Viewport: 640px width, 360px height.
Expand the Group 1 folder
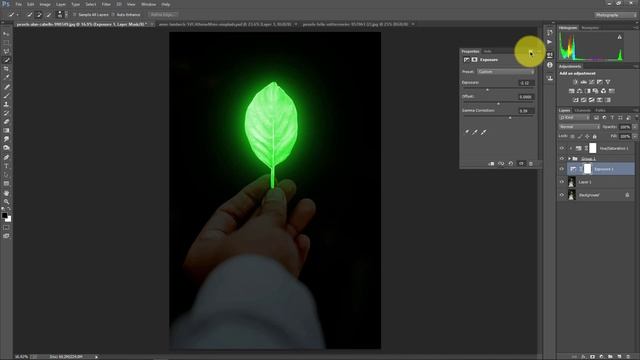[569, 158]
